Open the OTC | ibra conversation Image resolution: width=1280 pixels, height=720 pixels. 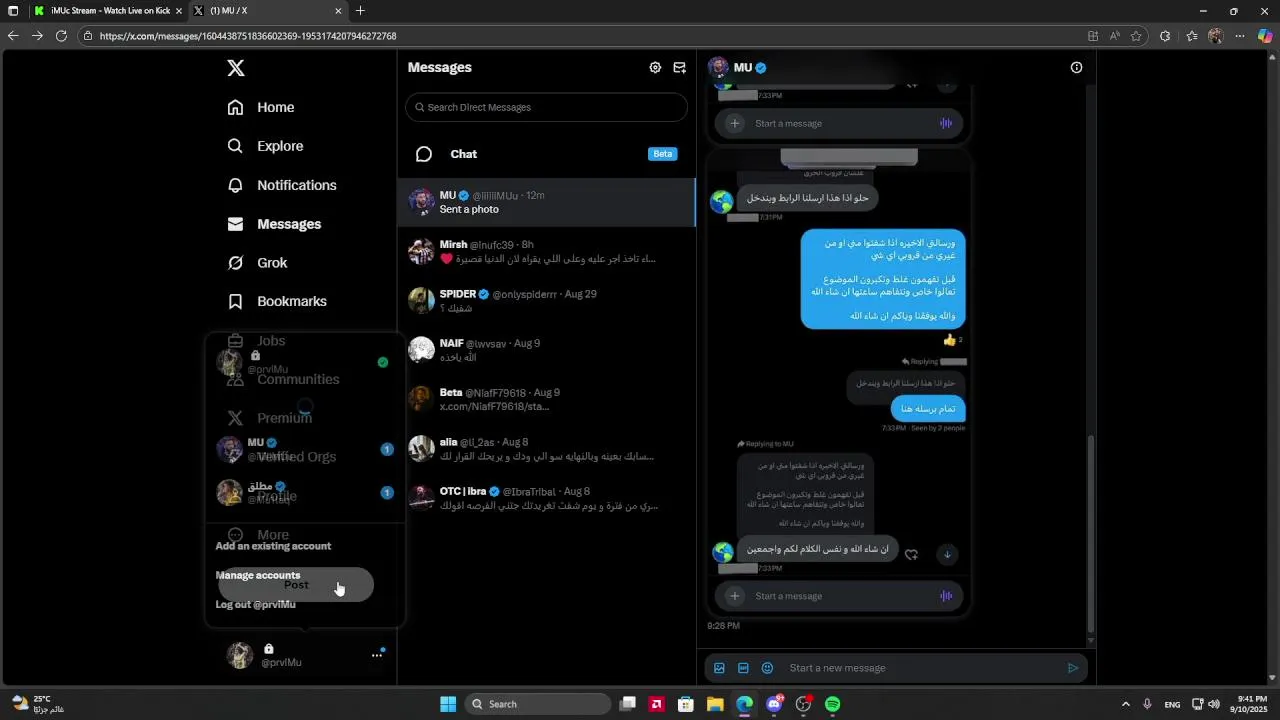tap(546, 498)
